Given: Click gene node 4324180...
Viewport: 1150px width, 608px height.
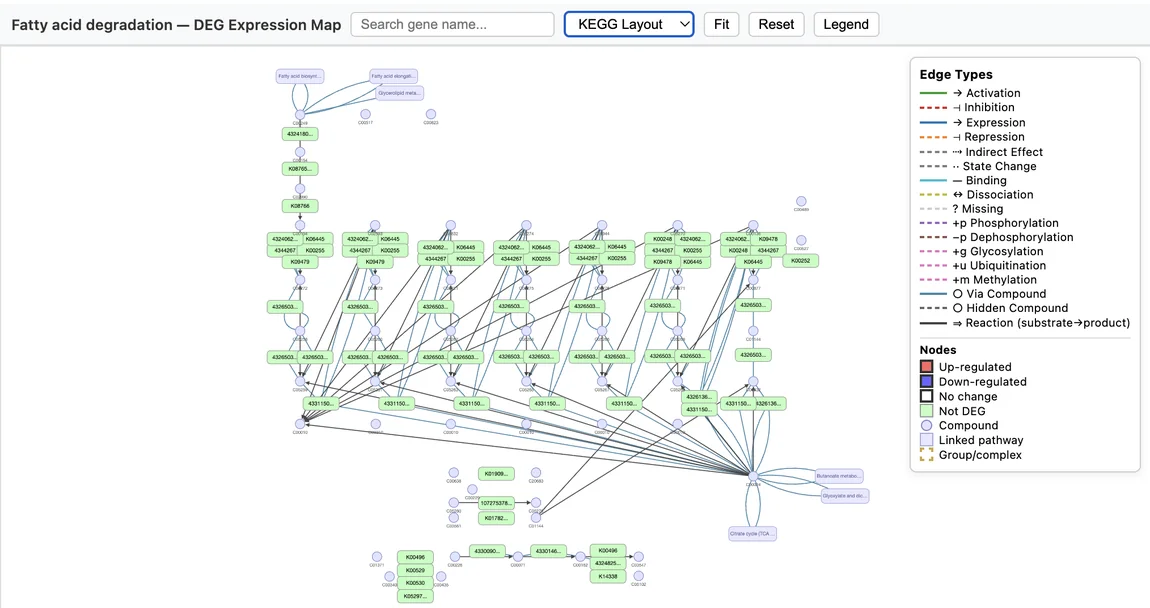Looking at the screenshot, I should coord(300,134).
